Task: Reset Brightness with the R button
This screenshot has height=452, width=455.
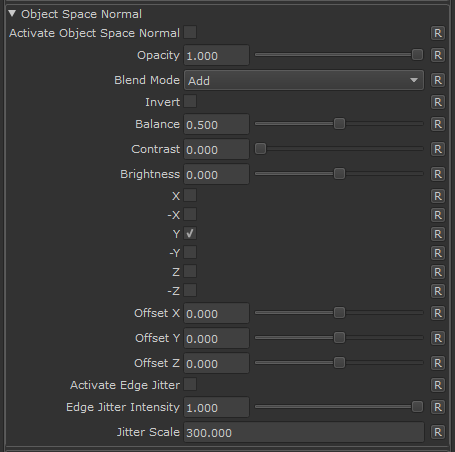Action: click(x=438, y=174)
